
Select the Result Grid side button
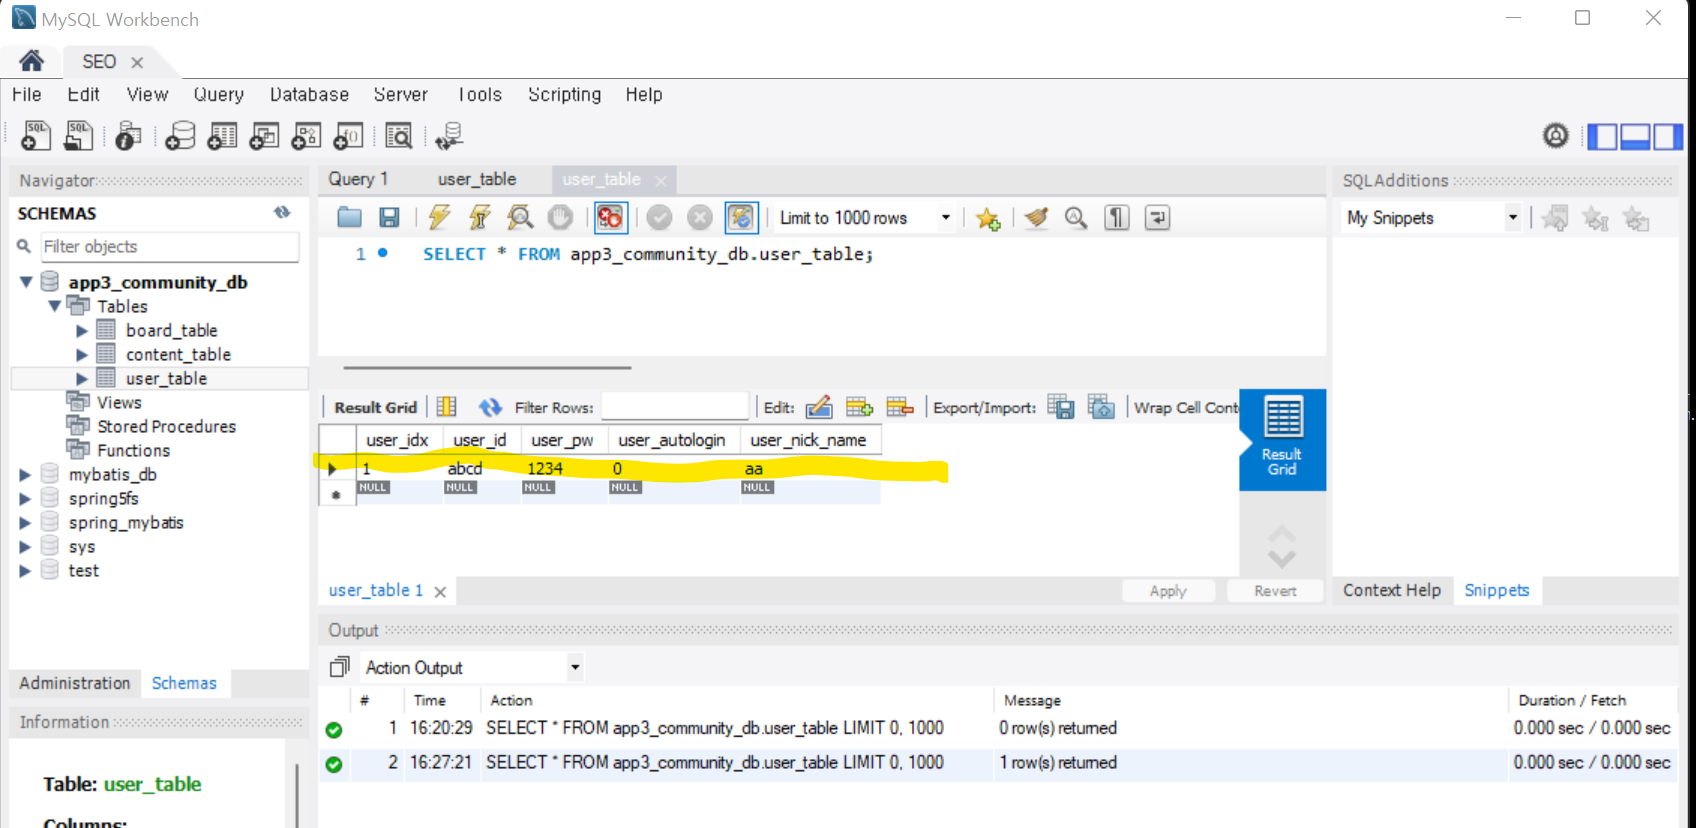pyautogui.click(x=1283, y=439)
